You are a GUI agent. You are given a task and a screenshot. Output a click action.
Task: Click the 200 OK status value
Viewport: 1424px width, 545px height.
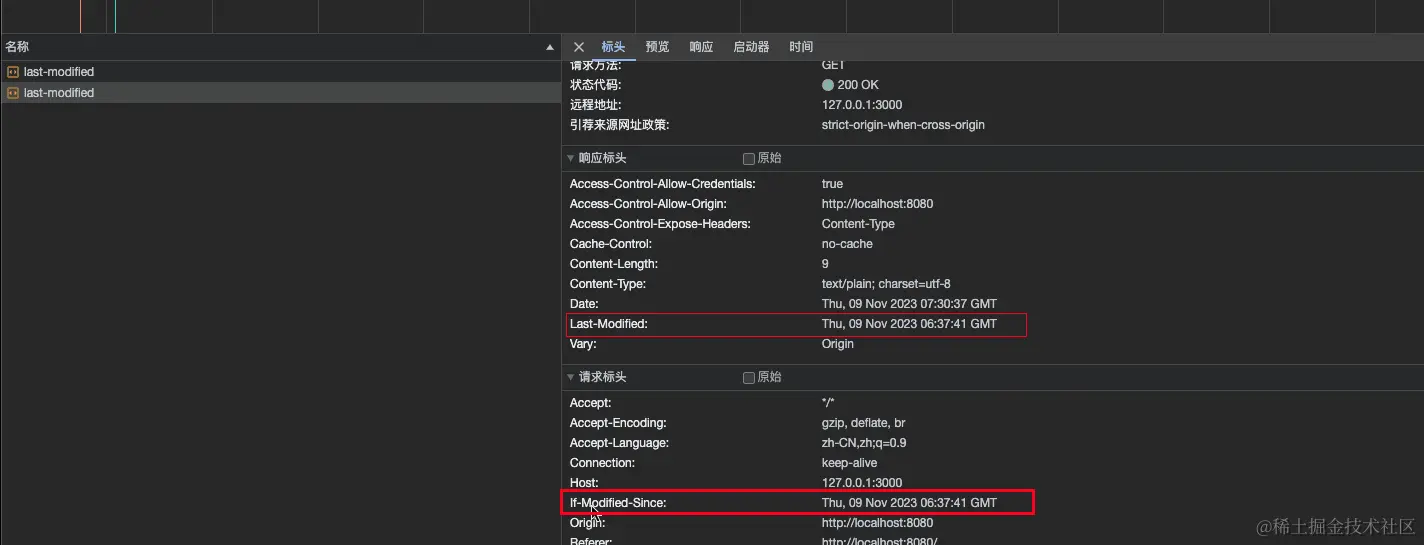858,85
